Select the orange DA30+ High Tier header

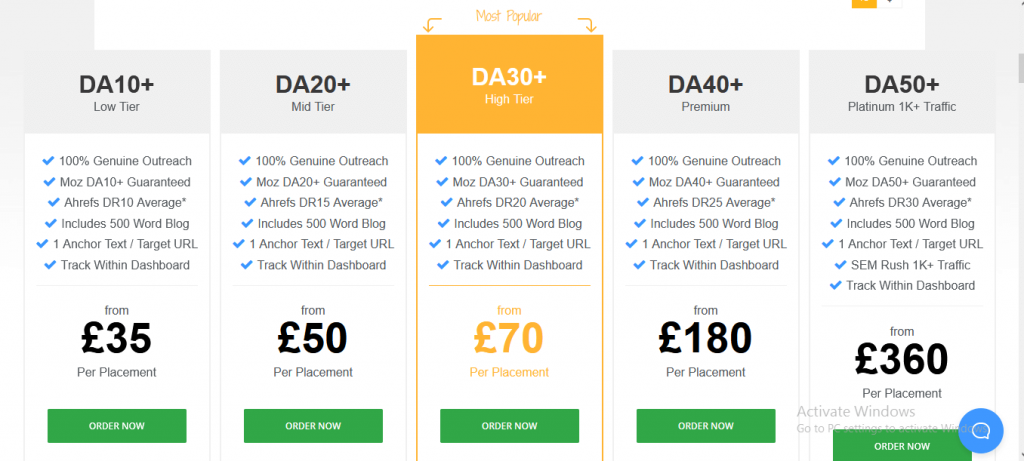pyautogui.click(x=509, y=84)
